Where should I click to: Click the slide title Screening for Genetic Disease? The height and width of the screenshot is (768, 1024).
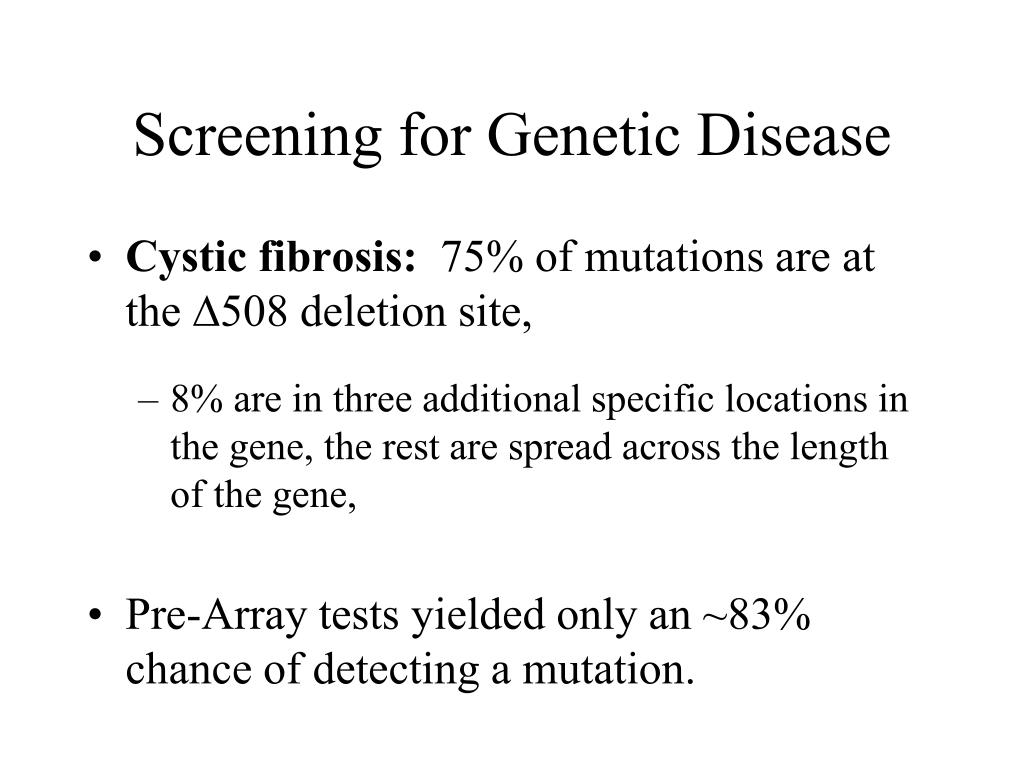click(512, 136)
